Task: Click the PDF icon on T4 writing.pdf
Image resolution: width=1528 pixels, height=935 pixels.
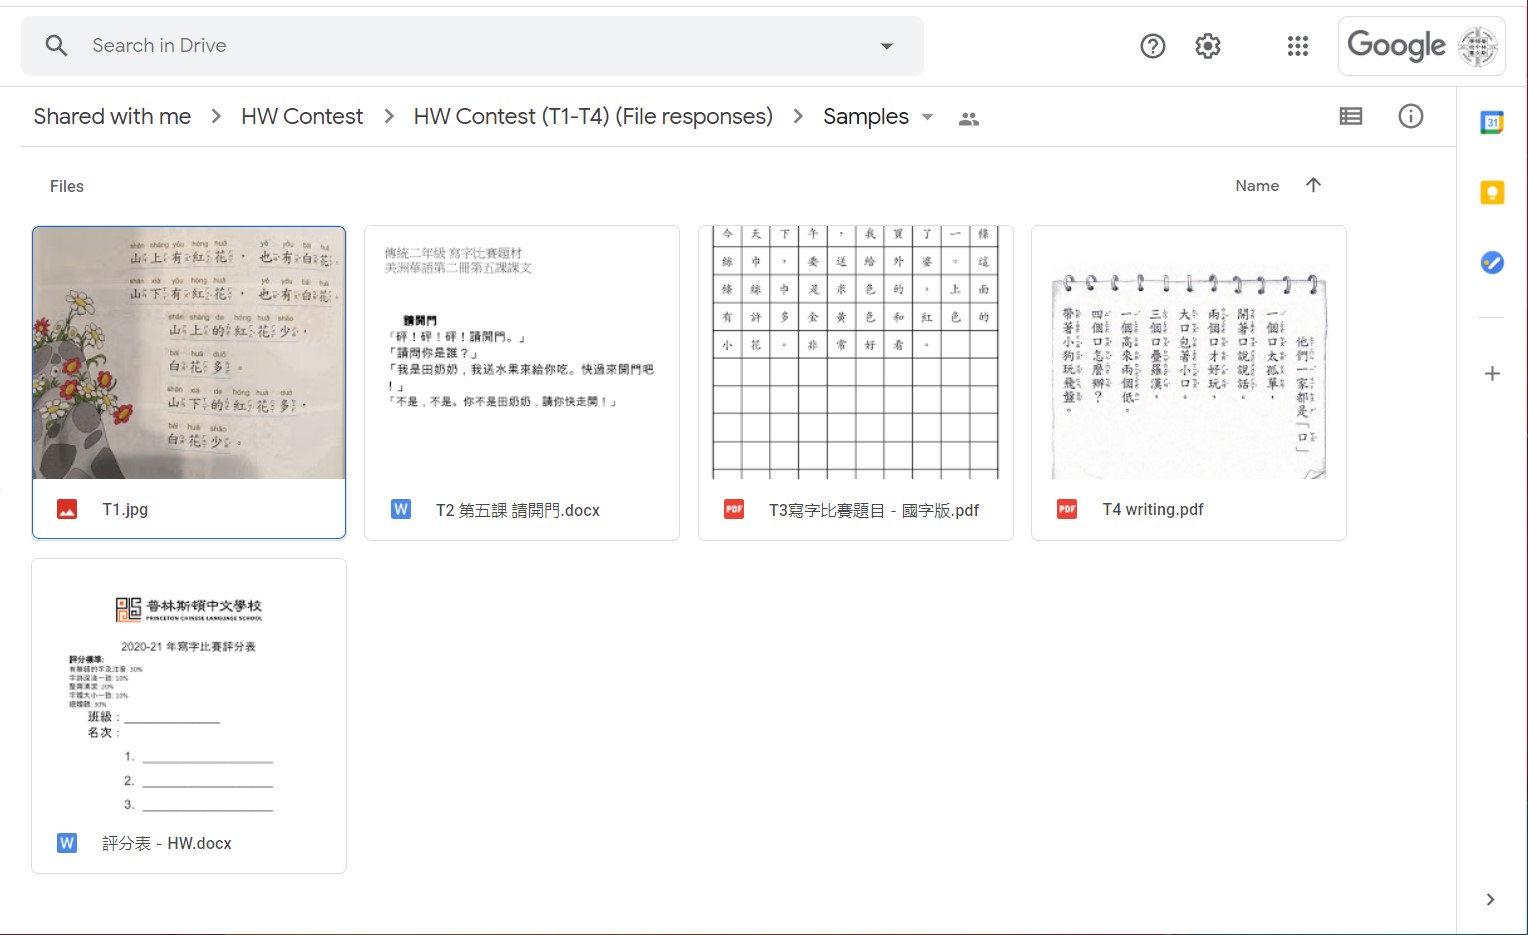Action: (x=1066, y=509)
